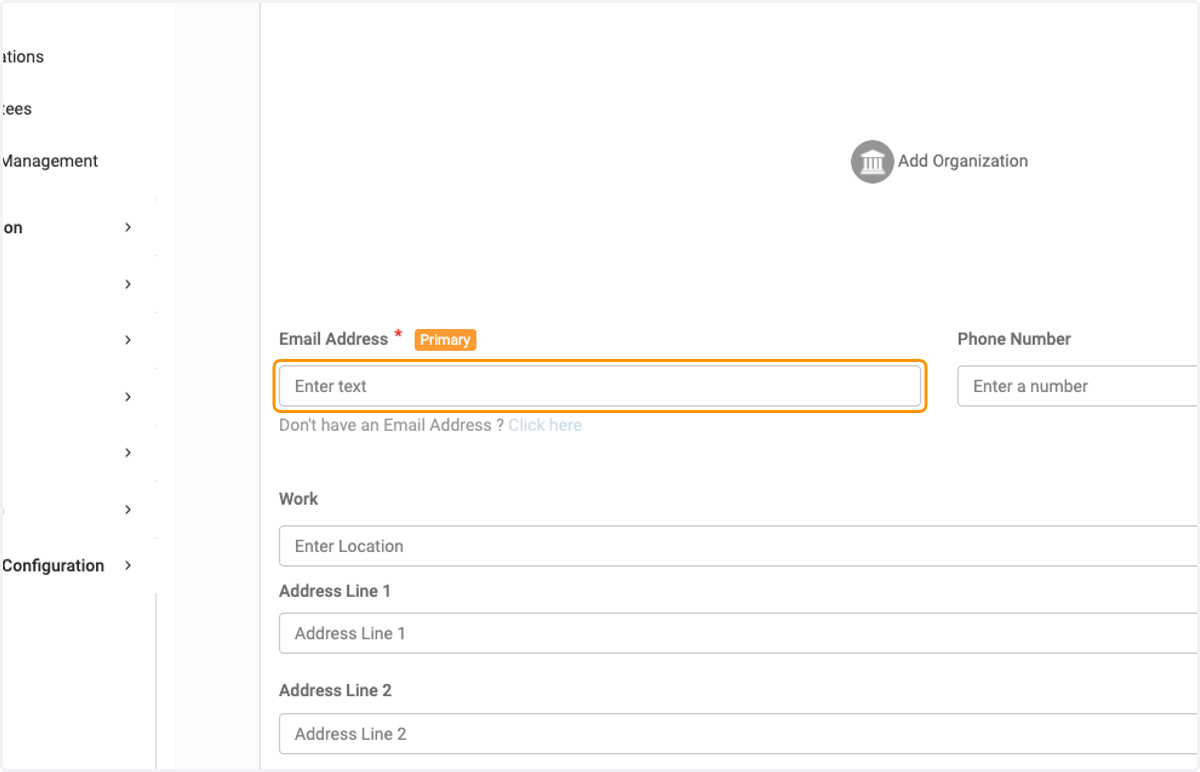Viewport: 1200px width, 772px height.
Task: Click the 'Email Address' field label
Action: pos(333,339)
